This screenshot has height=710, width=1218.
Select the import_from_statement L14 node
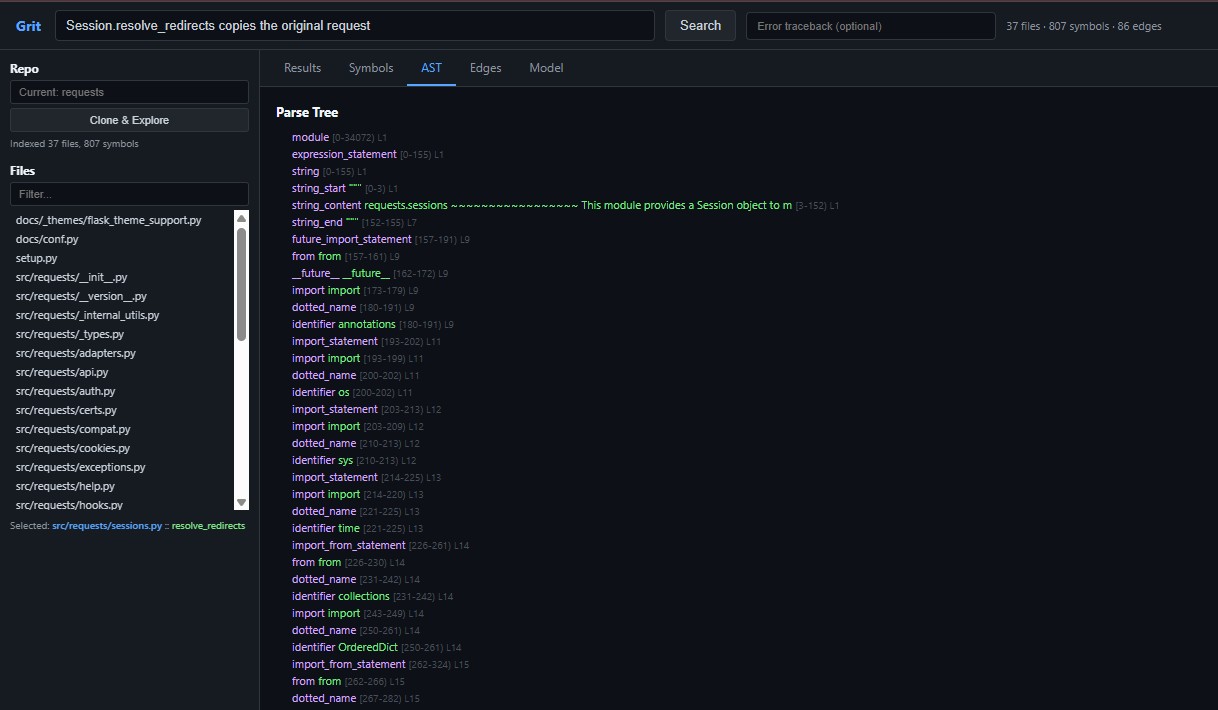coord(380,545)
